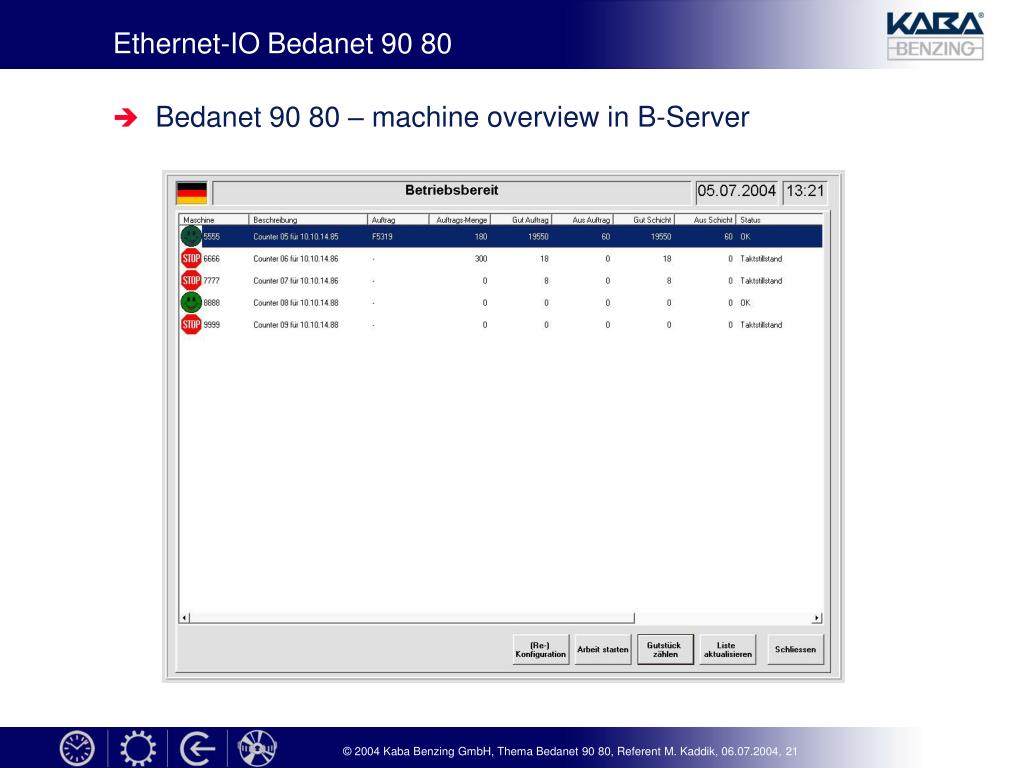This screenshot has width=1024, height=768.
Task: Click the Arbeit starten button
Action: [603, 650]
